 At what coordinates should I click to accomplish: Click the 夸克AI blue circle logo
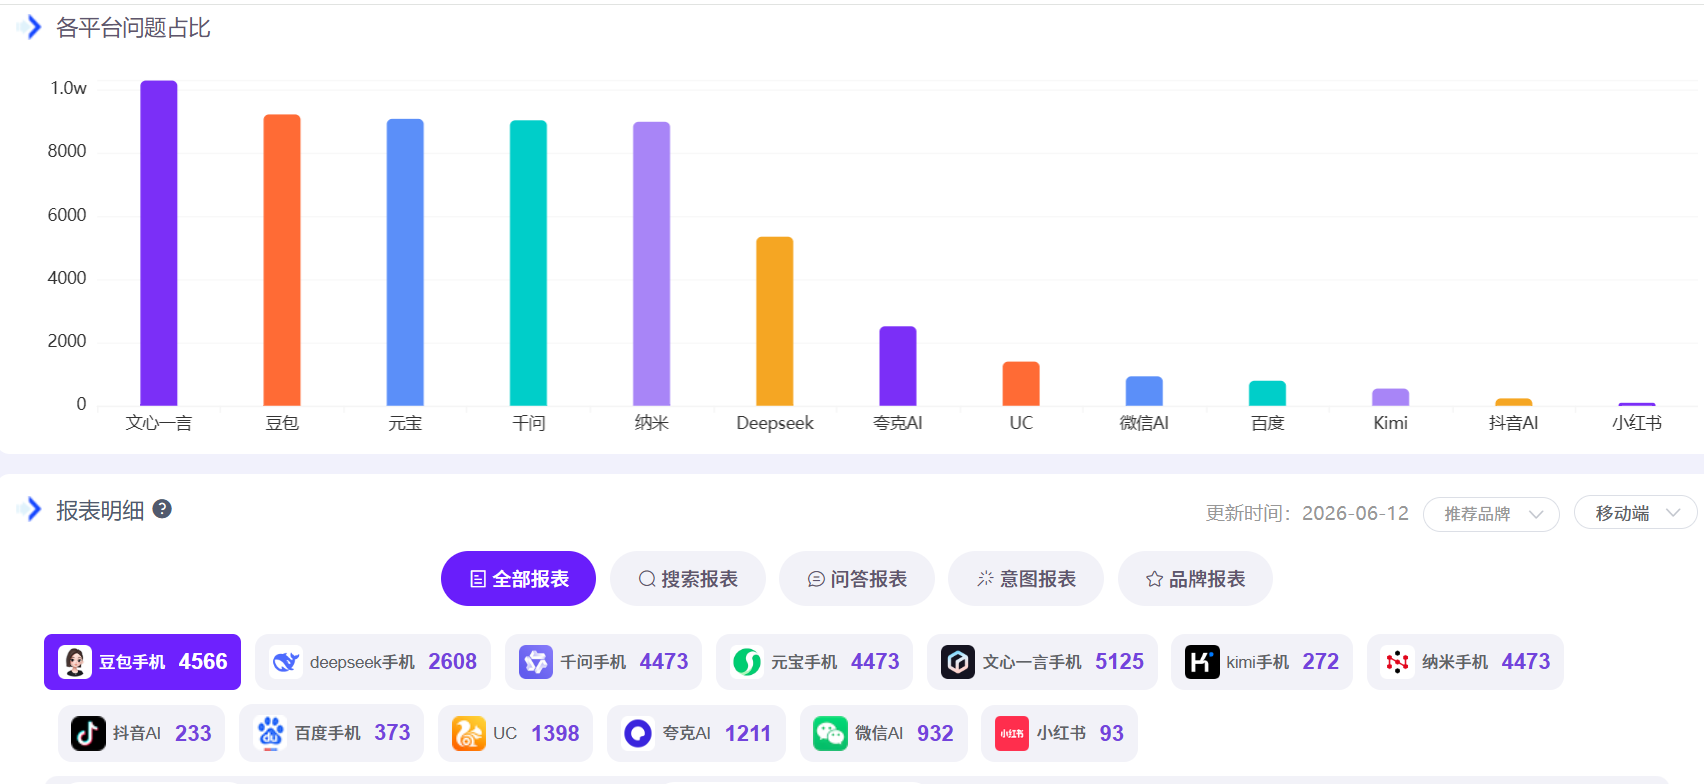point(638,734)
